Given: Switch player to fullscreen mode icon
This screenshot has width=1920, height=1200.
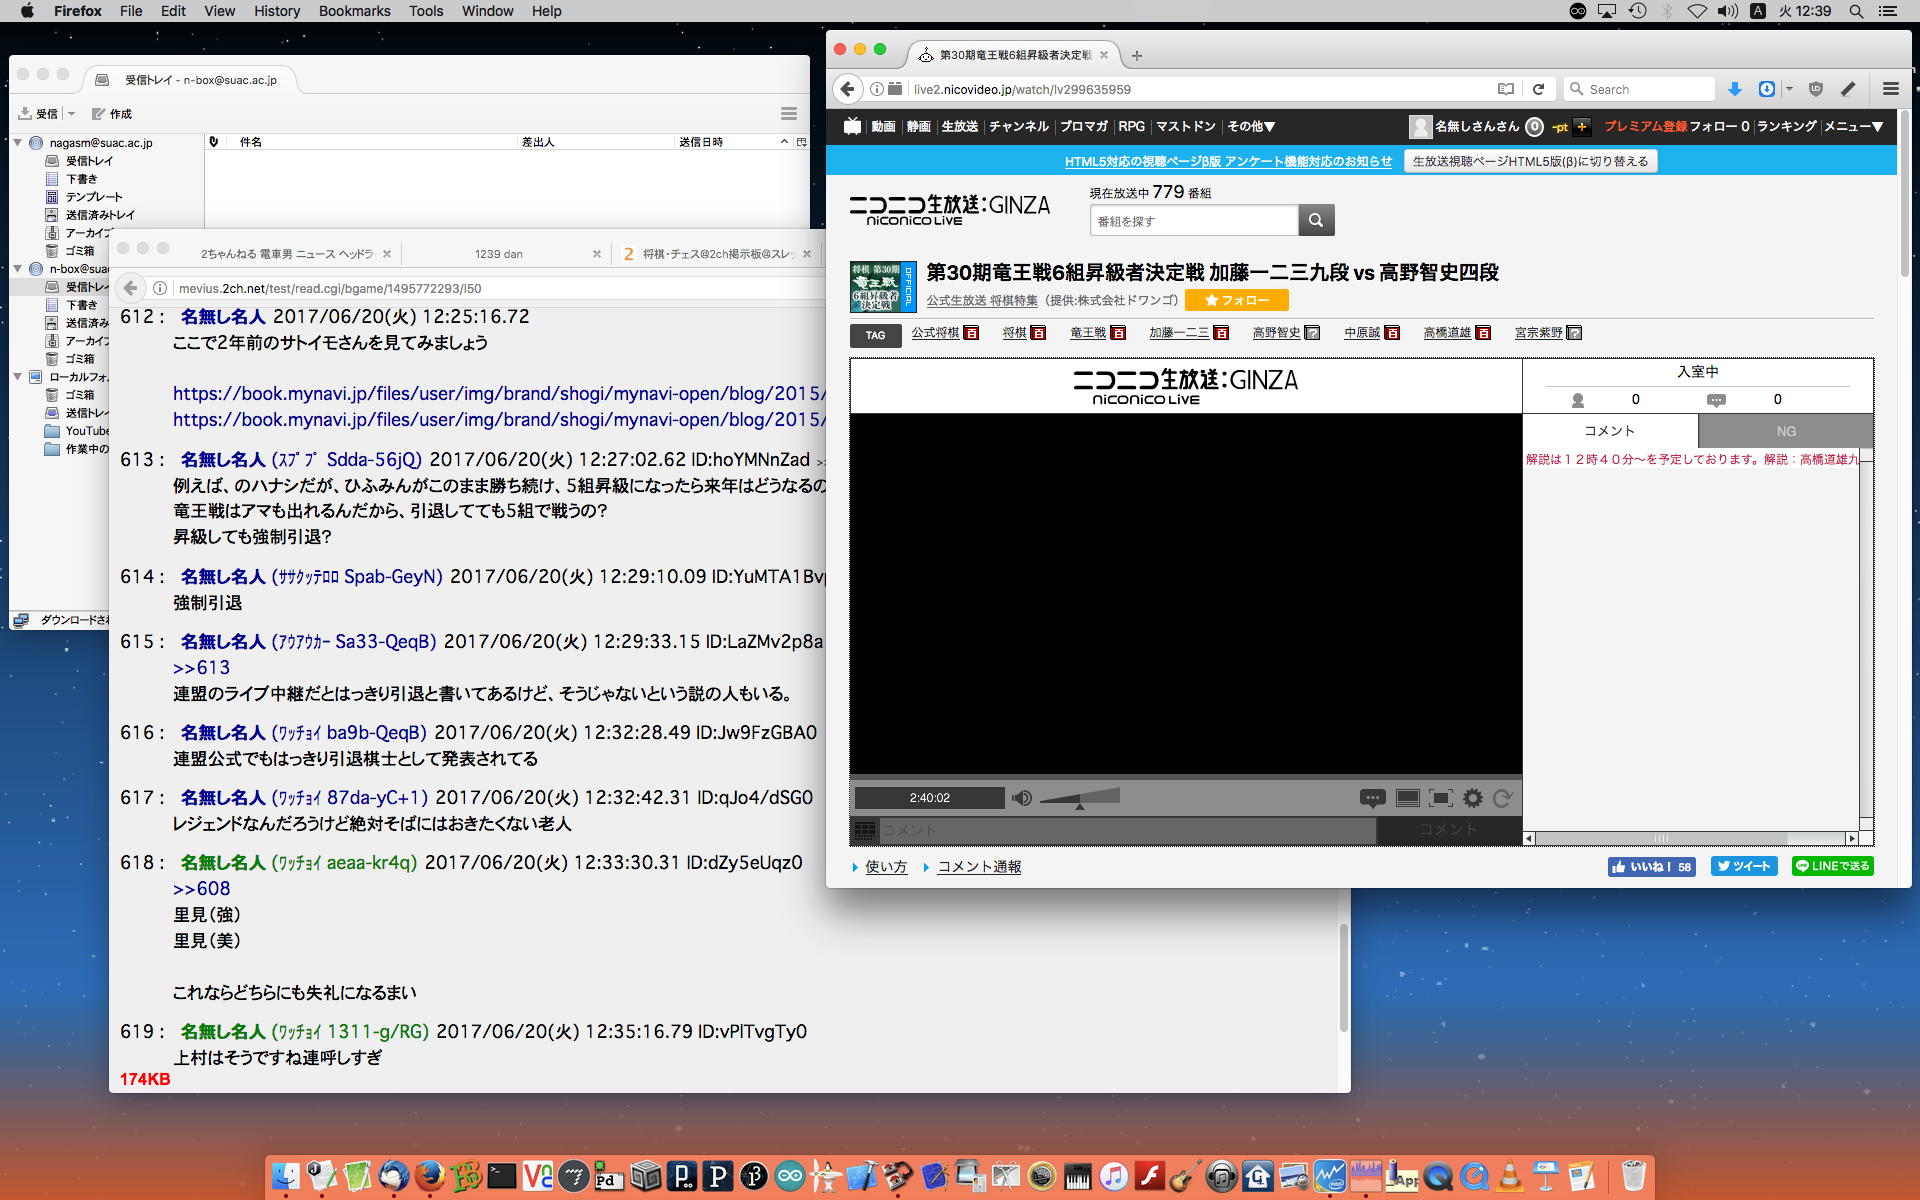Looking at the screenshot, I should [1440, 798].
